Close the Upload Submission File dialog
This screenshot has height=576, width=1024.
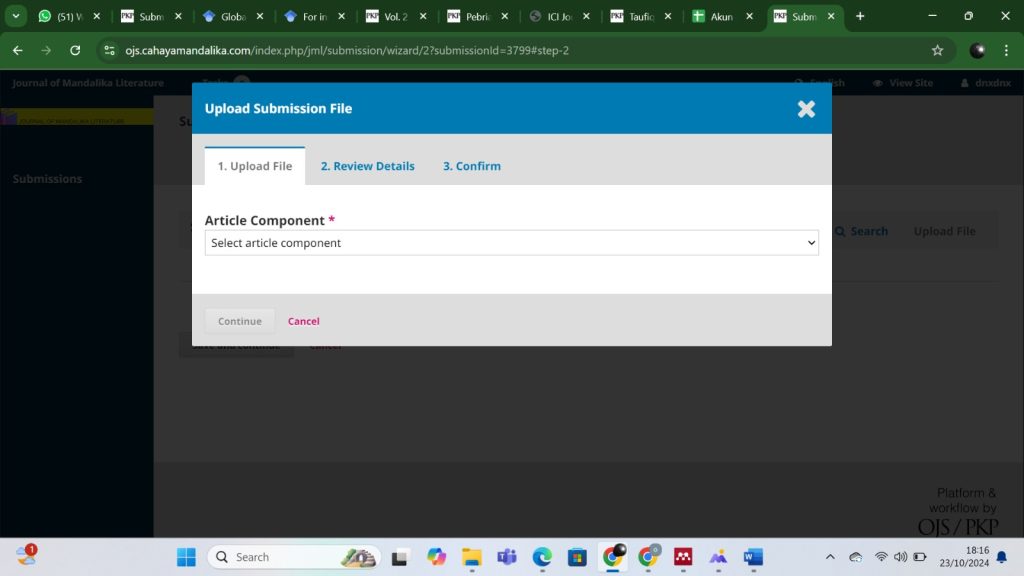pos(806,109)
